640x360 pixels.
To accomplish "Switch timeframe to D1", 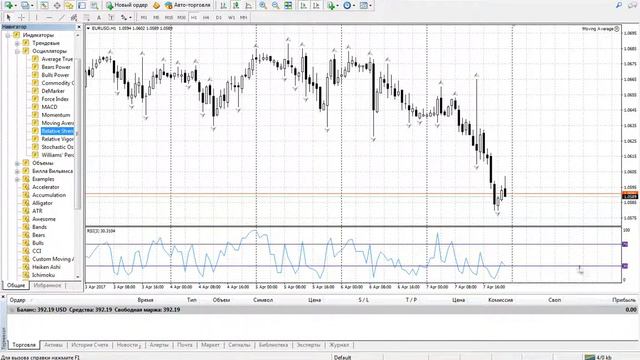I will pos(219,18).
